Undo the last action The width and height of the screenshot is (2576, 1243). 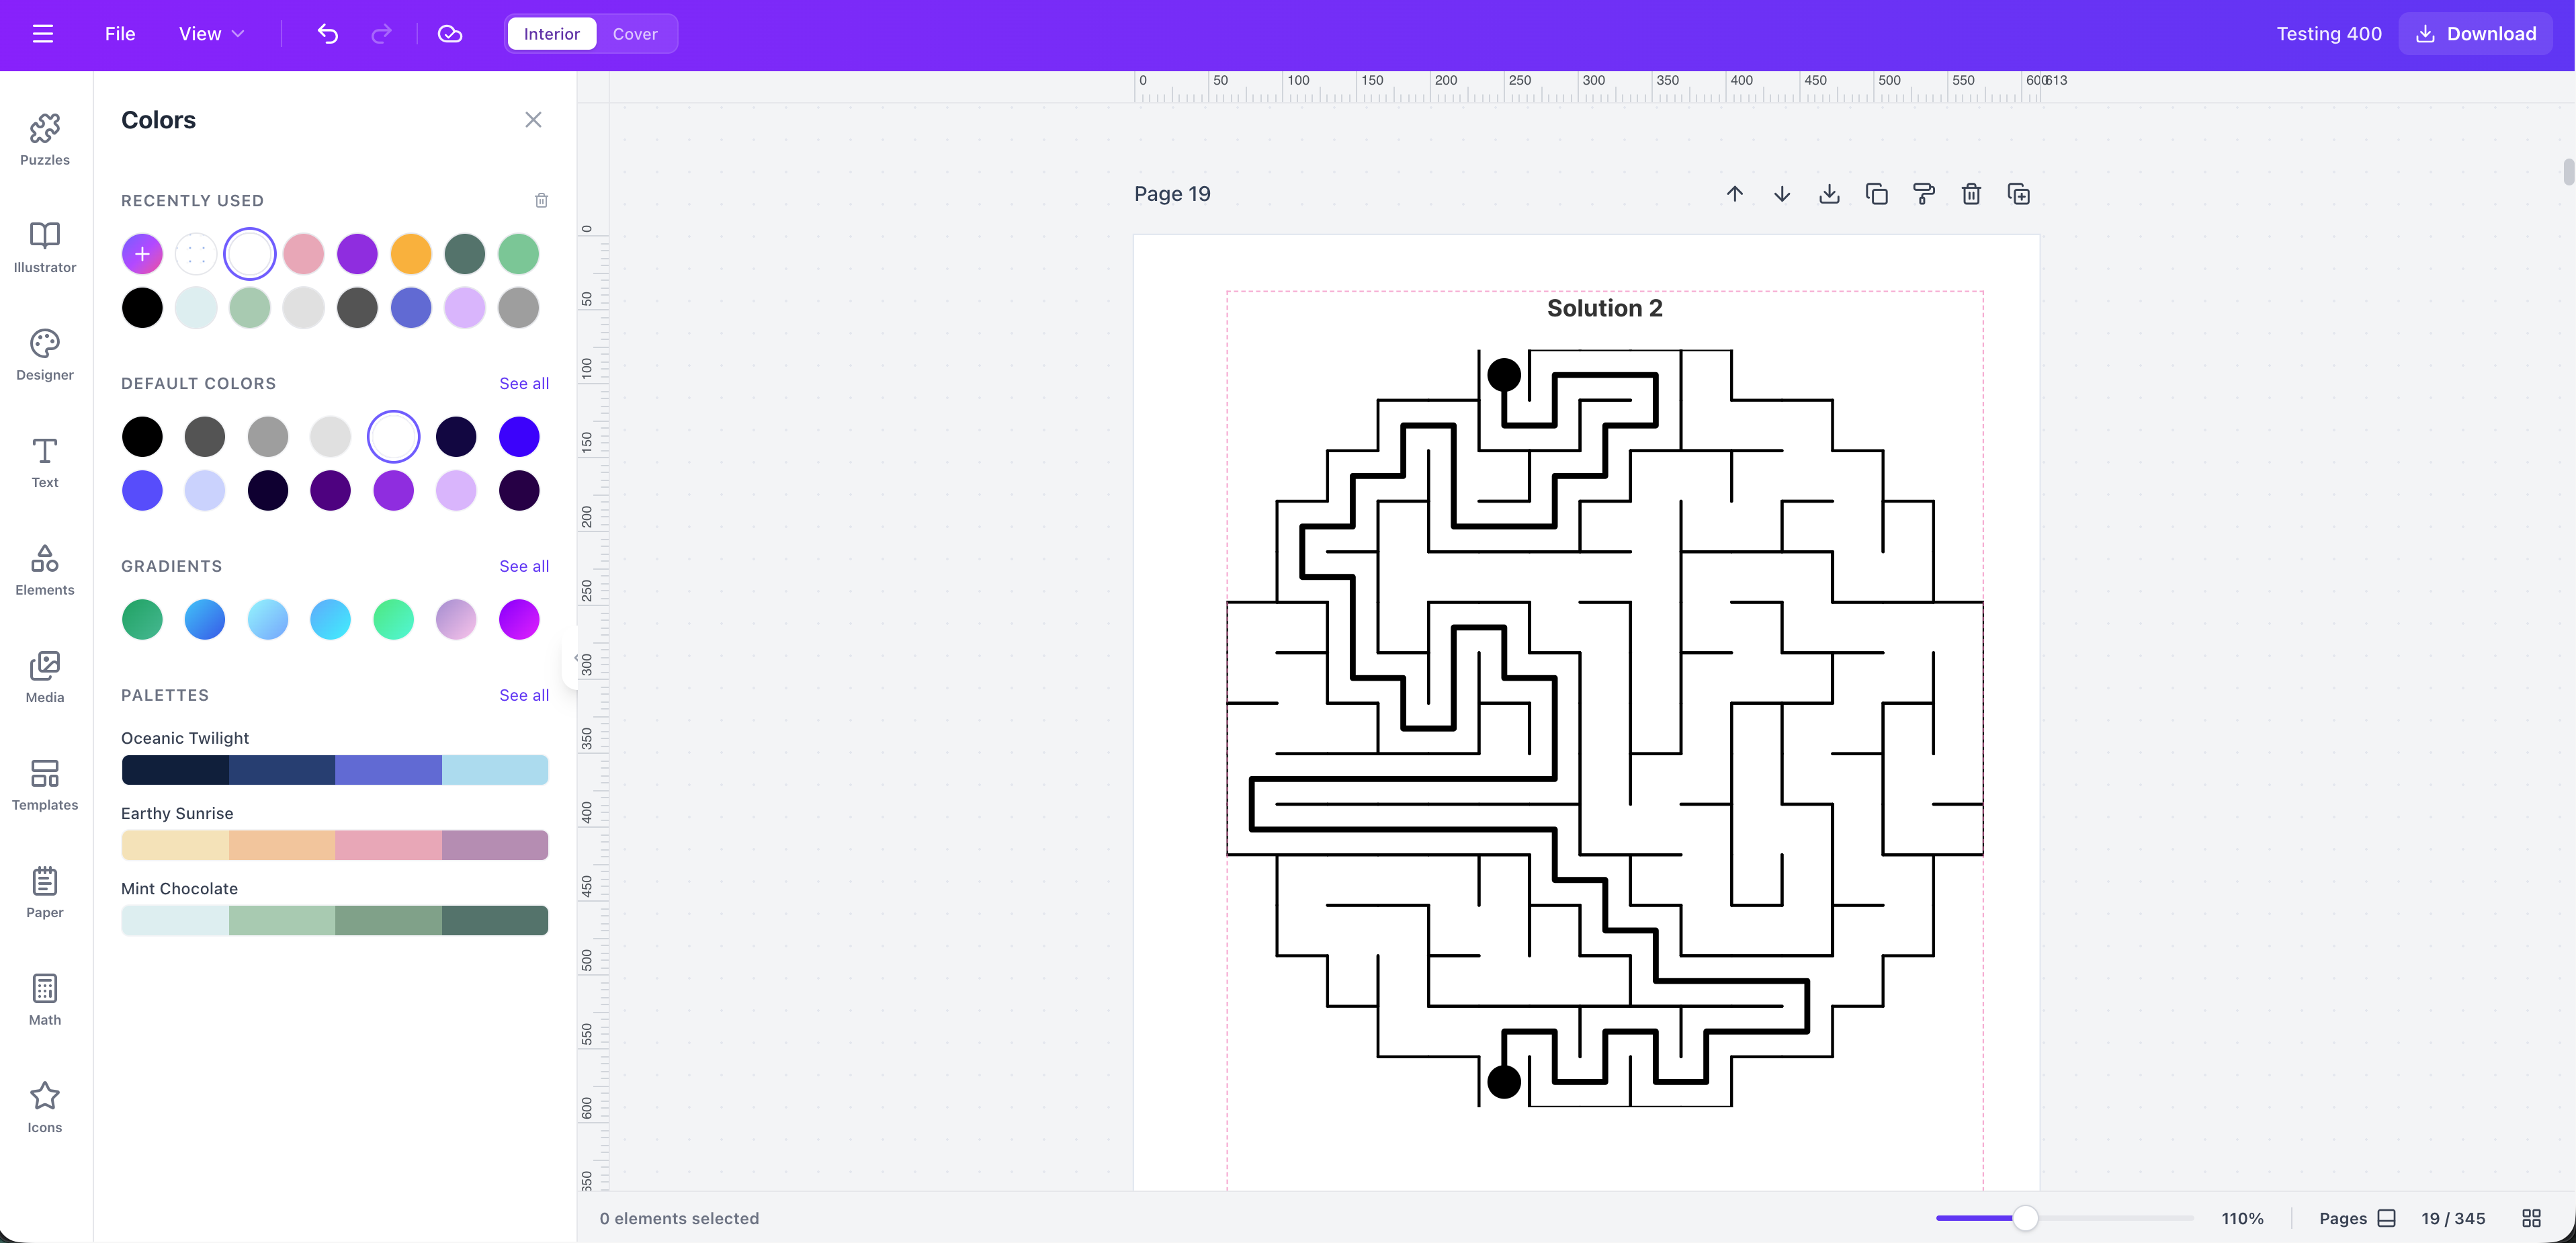[x=327, y=33]
